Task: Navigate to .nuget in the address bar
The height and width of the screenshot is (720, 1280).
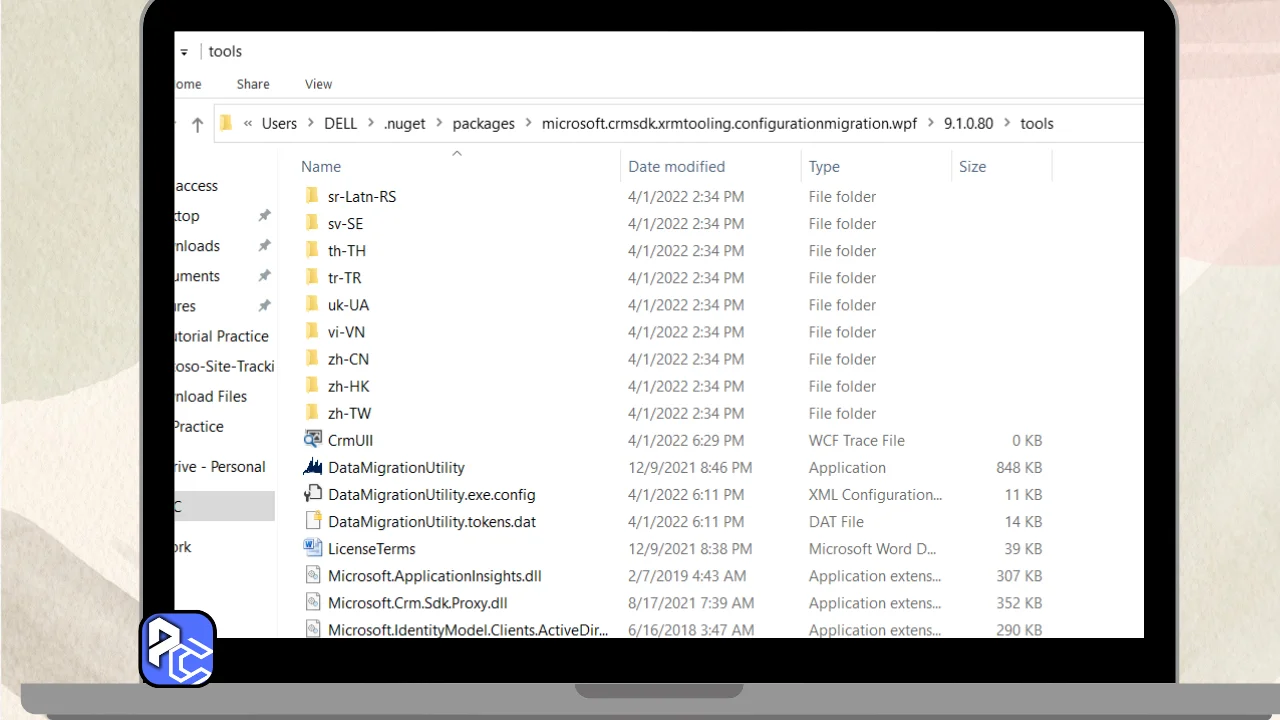Action: pyautogui.click(x=404, y=124)
